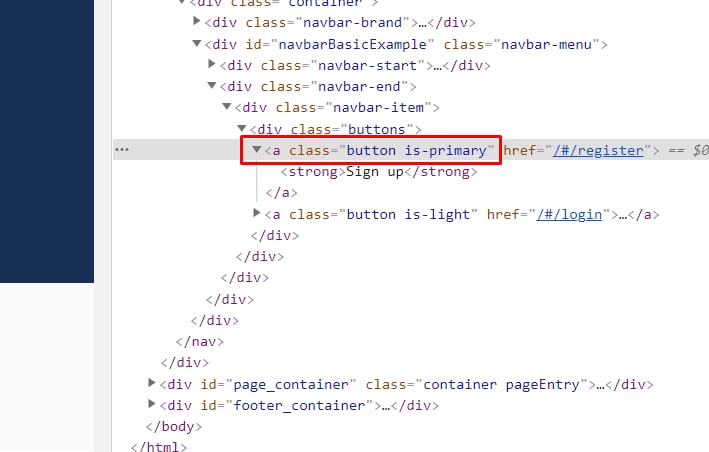
Task: Expand the button is-light anchor node
Action: coord(256,212)
